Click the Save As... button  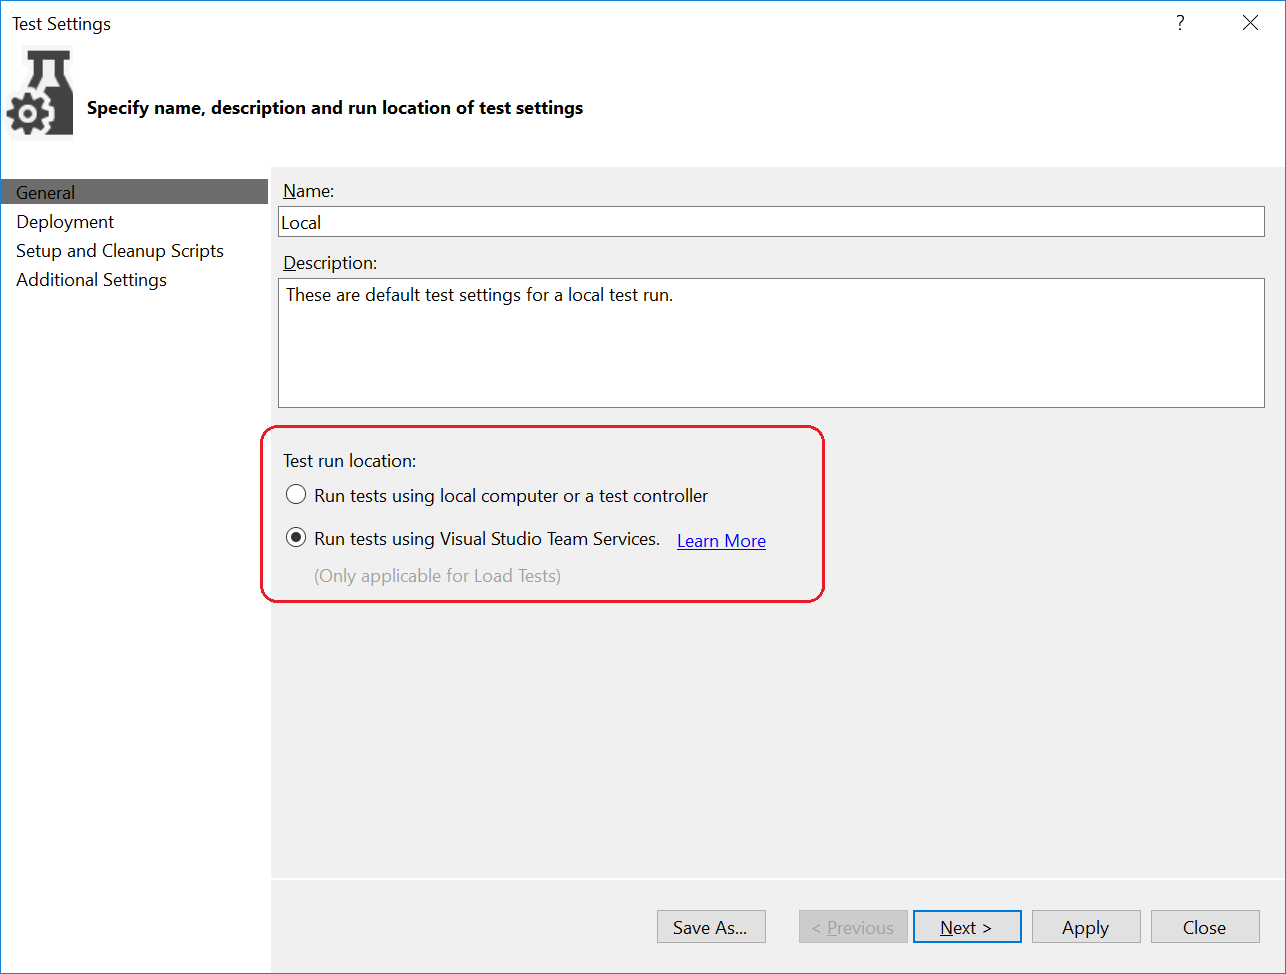point(710,927)
